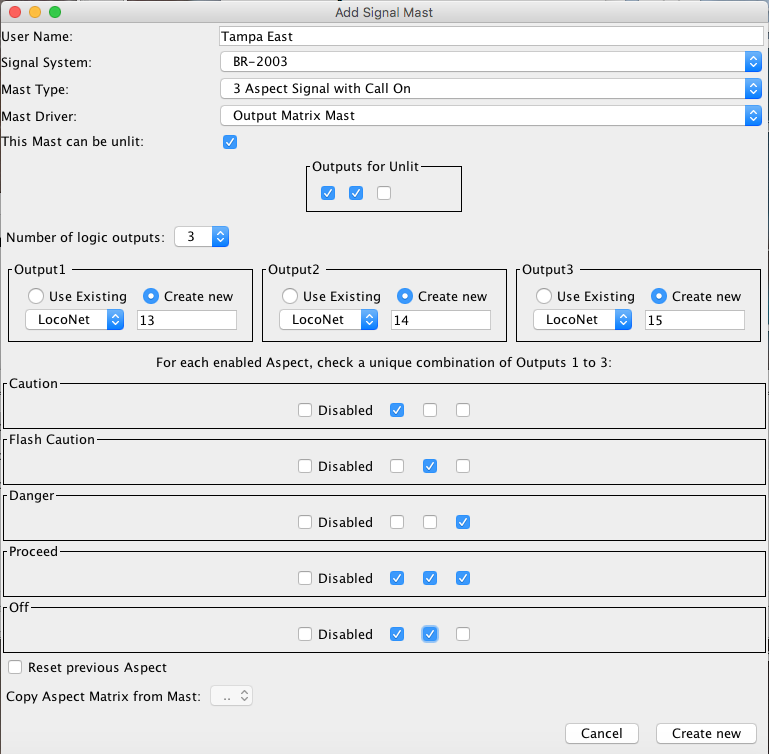This screenshot has width=769, height=754.
Task: Click the green zoom window button
Action: 54,12
